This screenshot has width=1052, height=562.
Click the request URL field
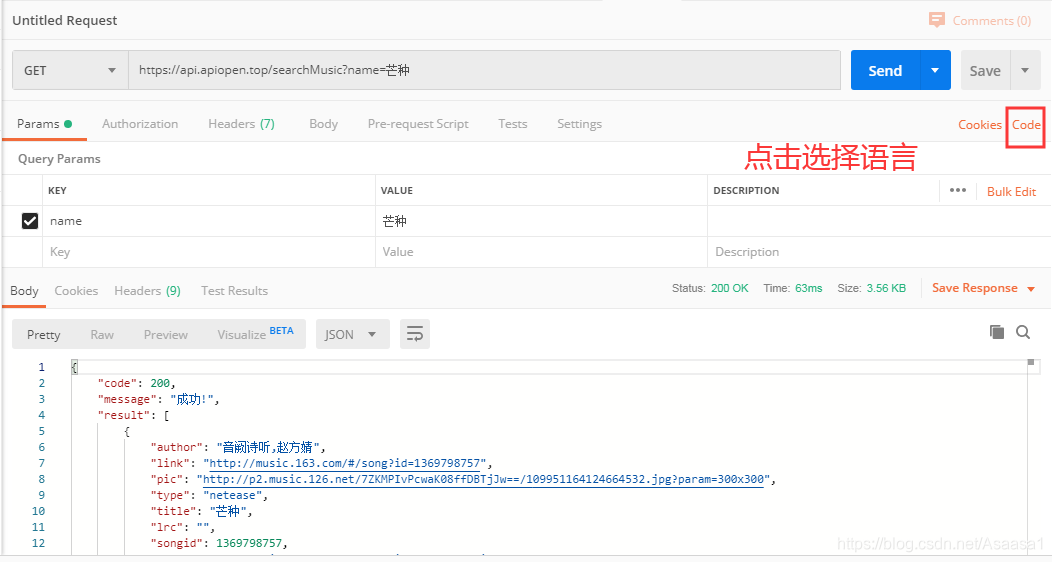tap(484, 70)
